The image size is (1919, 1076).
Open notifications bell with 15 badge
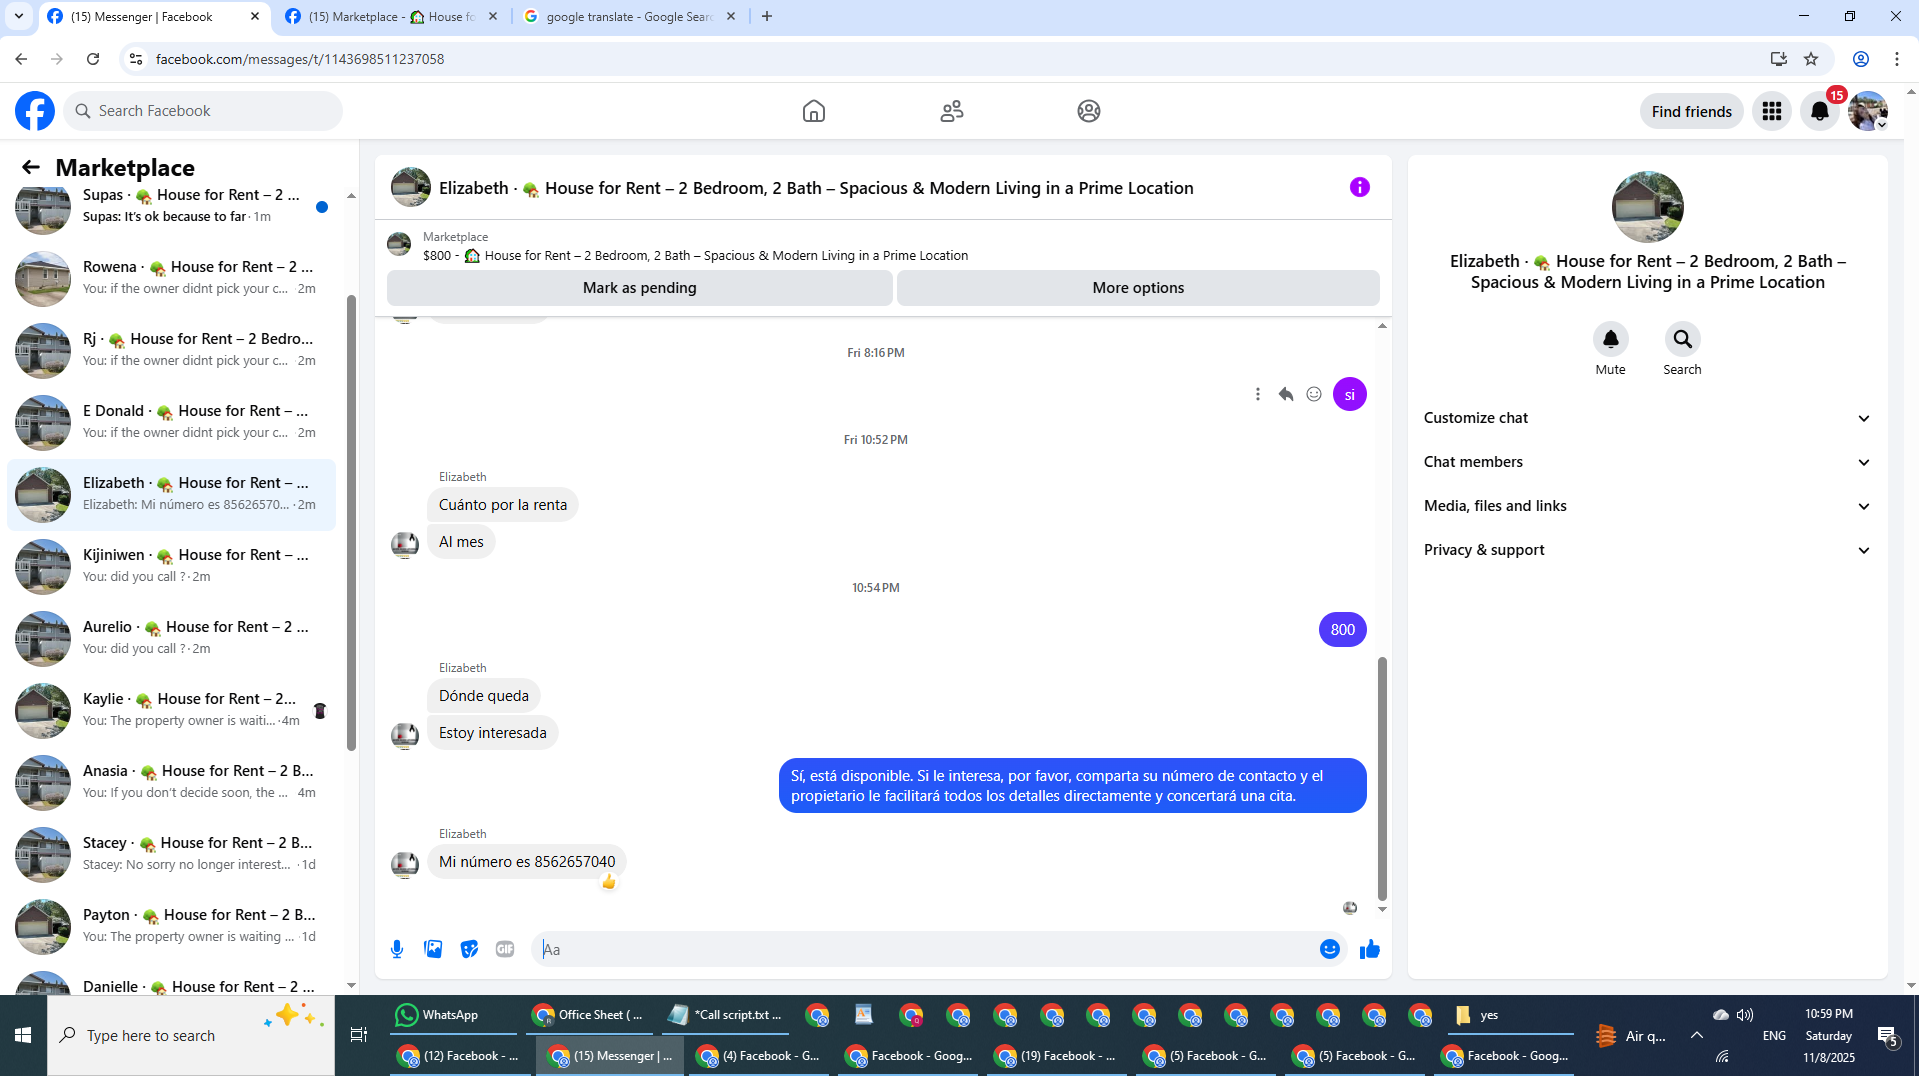(x=1820, y=111)
